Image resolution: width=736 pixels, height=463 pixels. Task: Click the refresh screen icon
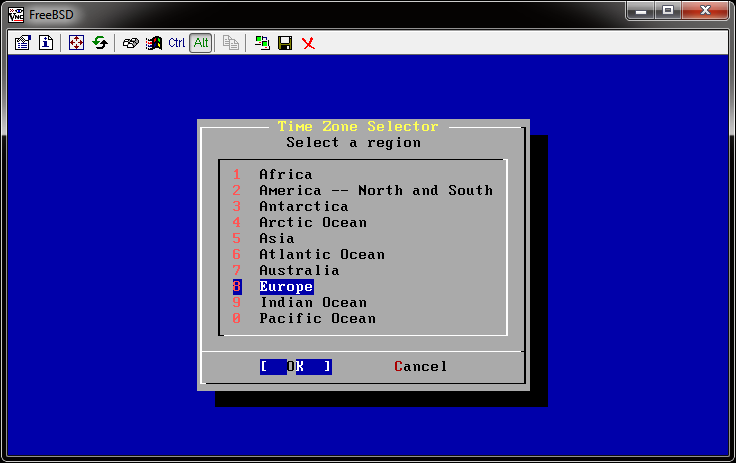click(100, 43)
